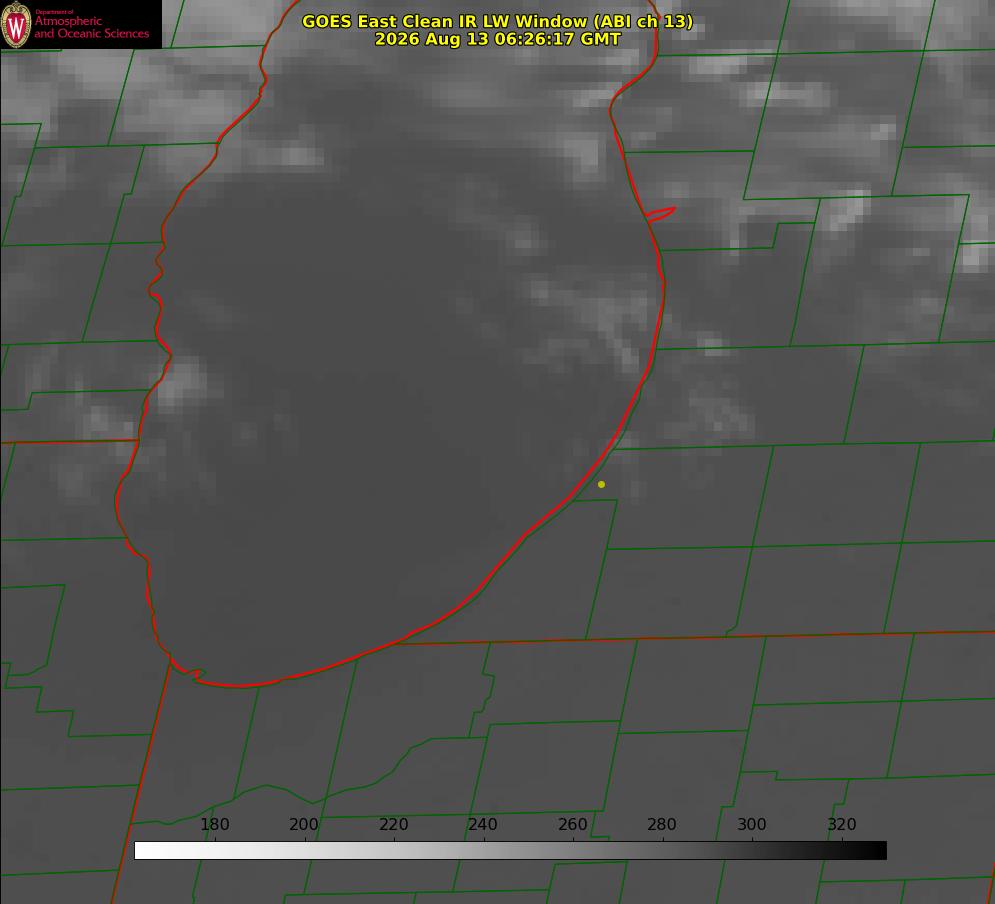
Task: Click the black end of the colorbar
Action: coord(878,850)
